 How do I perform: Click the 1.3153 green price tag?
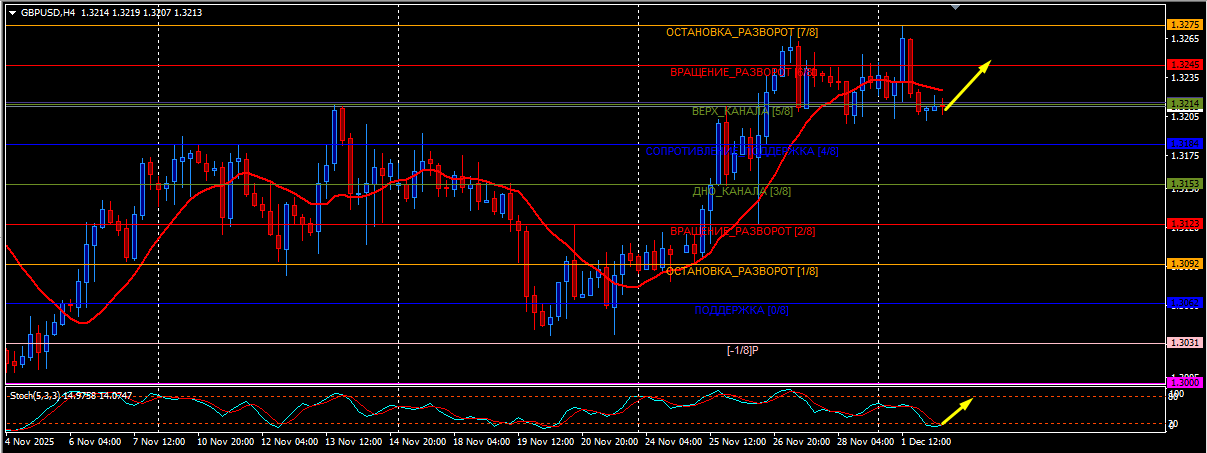coord(1184,183)
